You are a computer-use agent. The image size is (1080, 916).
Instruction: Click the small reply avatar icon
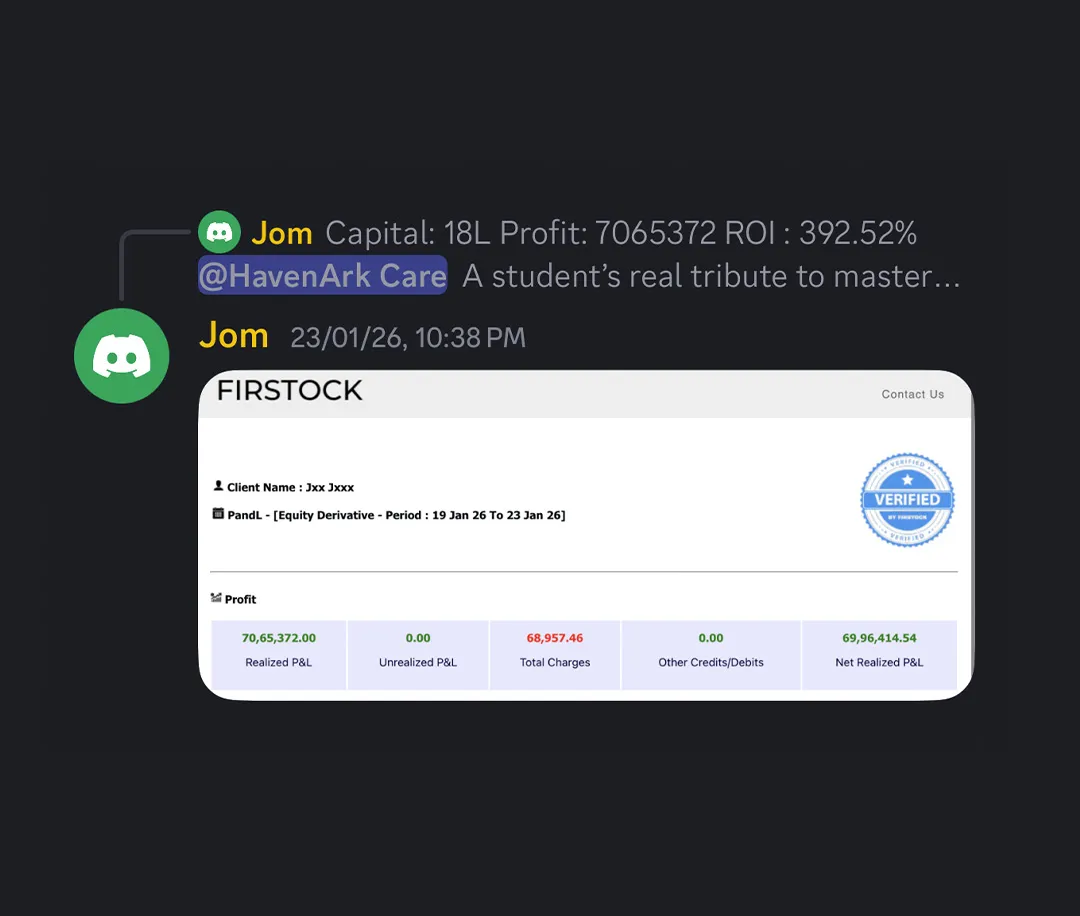point(219,232)
